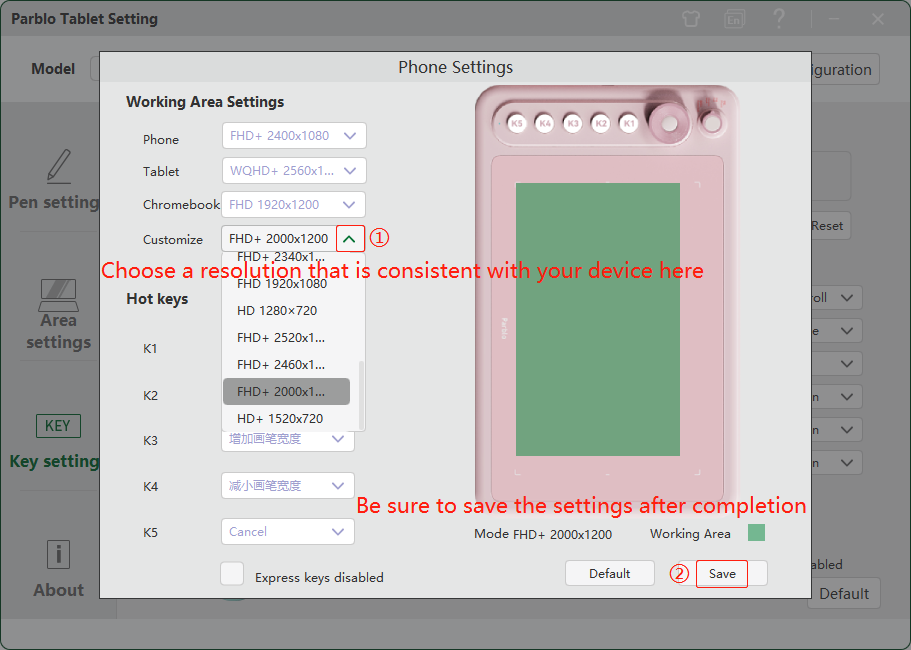Open help question mark icon

point(779,19)
